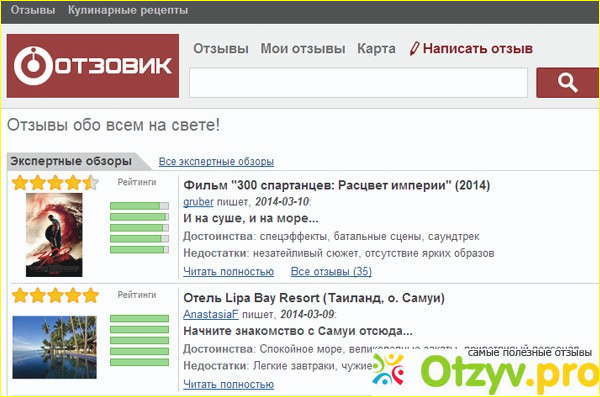Click first green rating bar of film review
This screenshot has height=397, width=600.
click(x=139, y=206)
